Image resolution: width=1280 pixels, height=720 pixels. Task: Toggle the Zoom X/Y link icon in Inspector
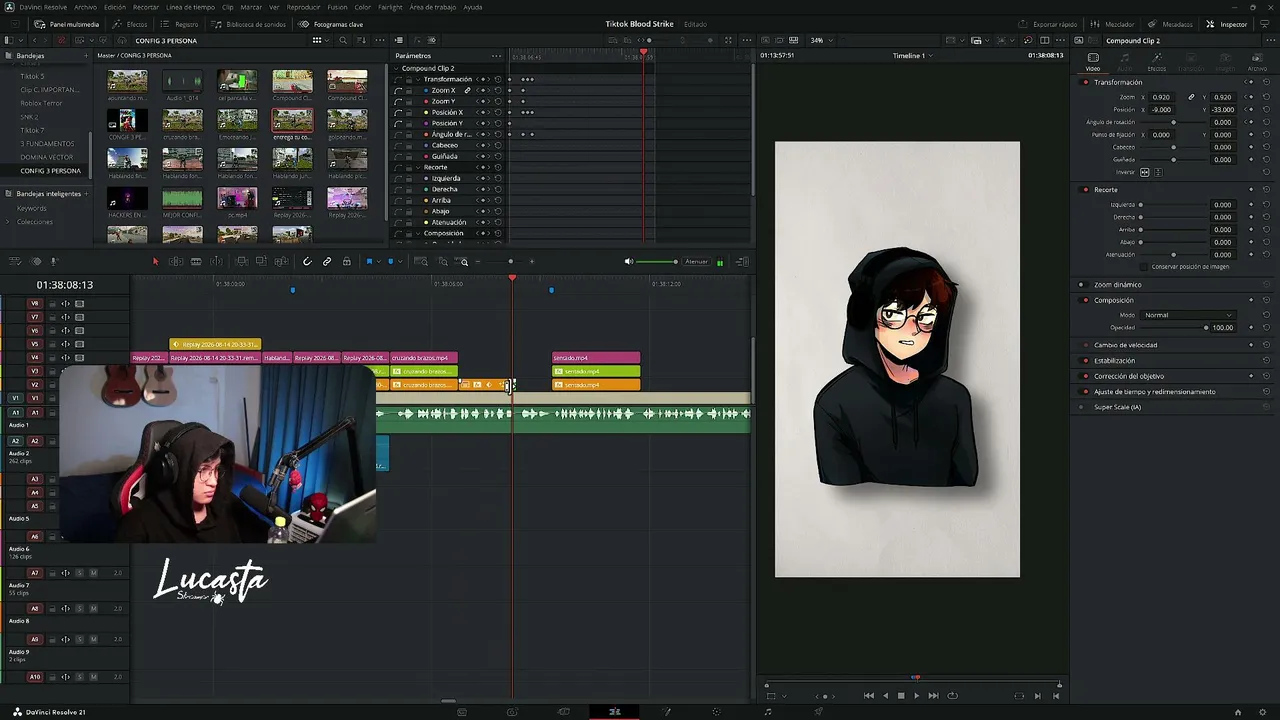pyautogui.click(x=1191, y=97)
